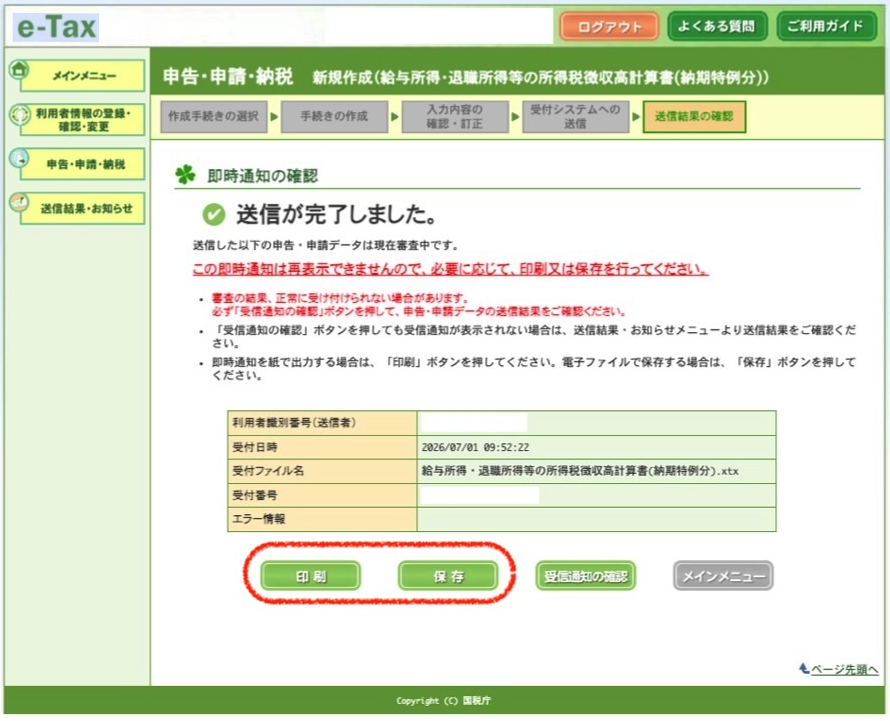Viewport: 890px width, 721px height.
Task: Open 利用者情報の登録・確認・変更 menu
Action: (x=83, y=120)
